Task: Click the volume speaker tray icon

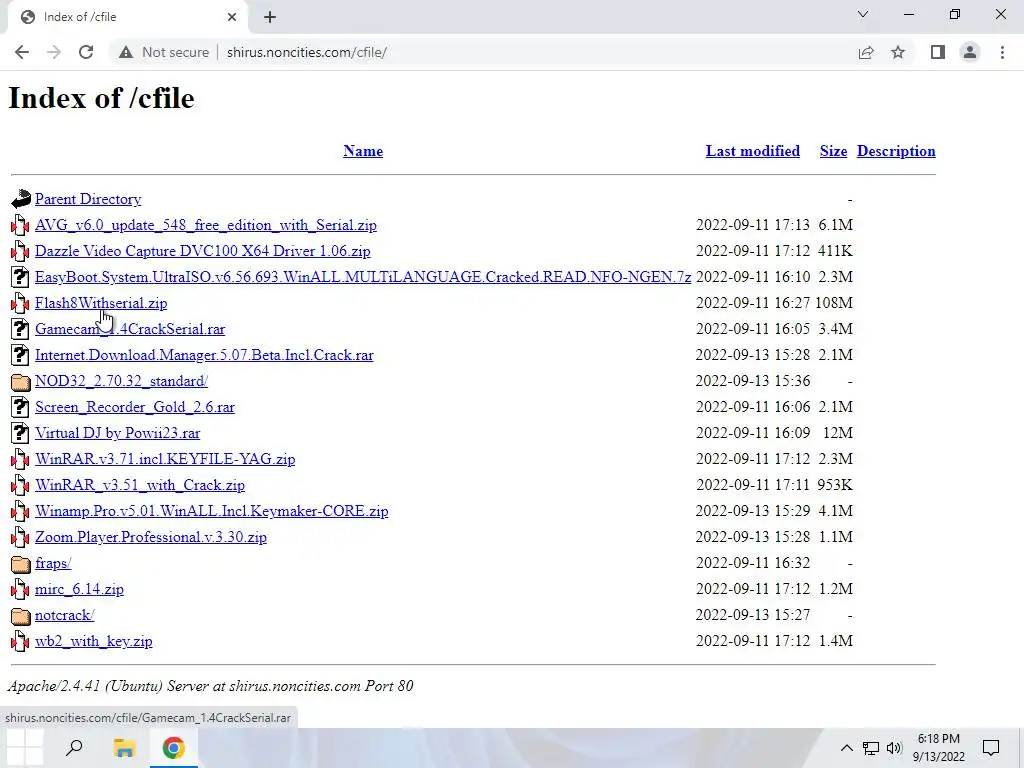Action: click(x=894, y=748)
